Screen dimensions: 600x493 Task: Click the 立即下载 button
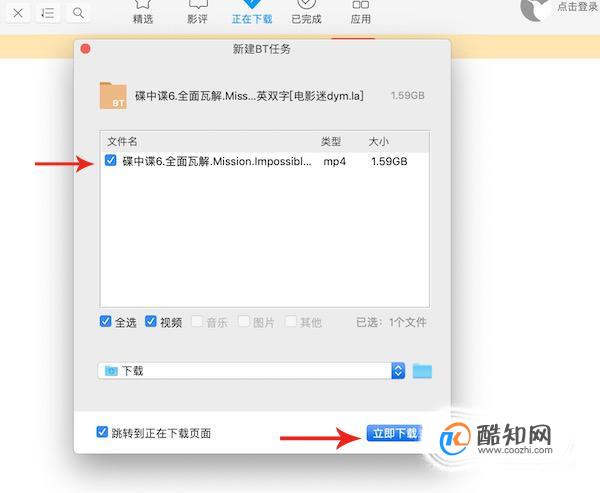[x=395, y=433]
